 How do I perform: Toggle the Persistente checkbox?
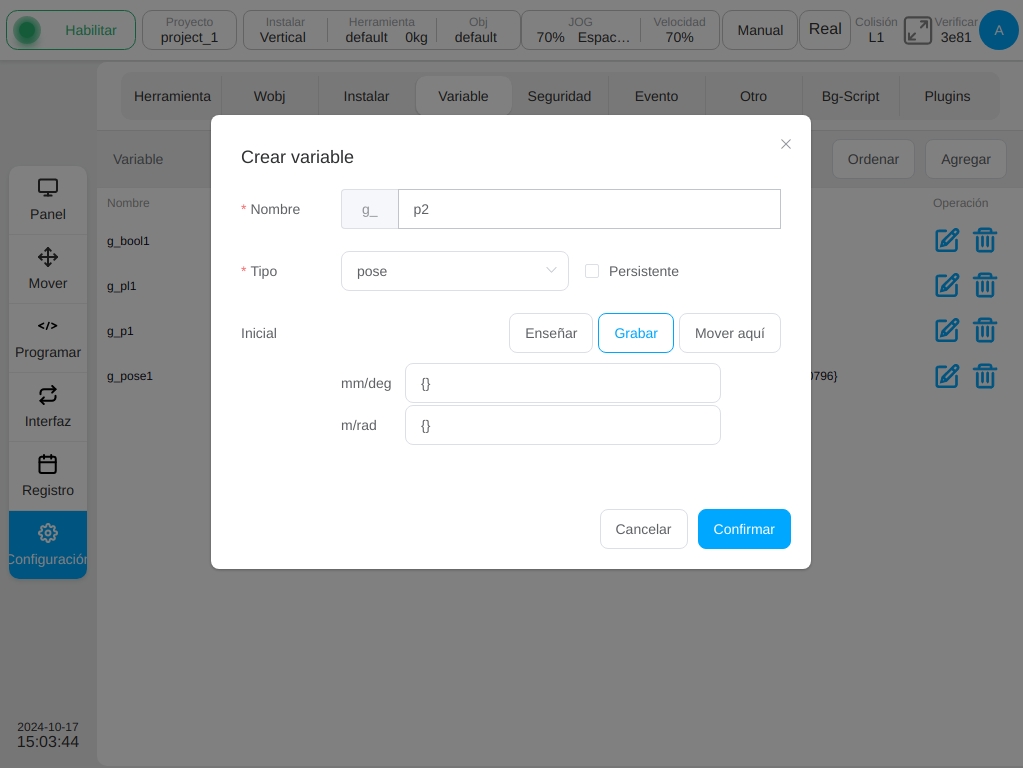click(x=592, y=271)
